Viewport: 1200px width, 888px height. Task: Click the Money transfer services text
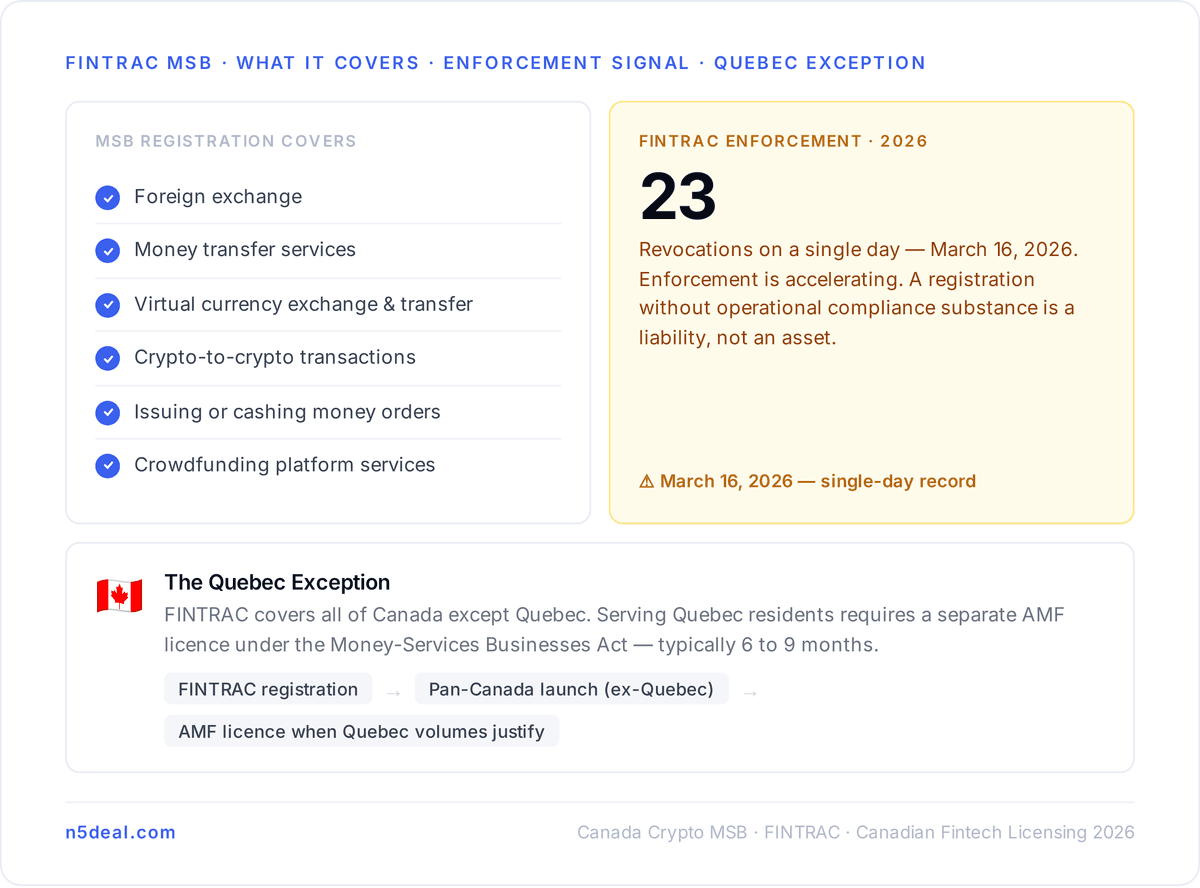245,250
